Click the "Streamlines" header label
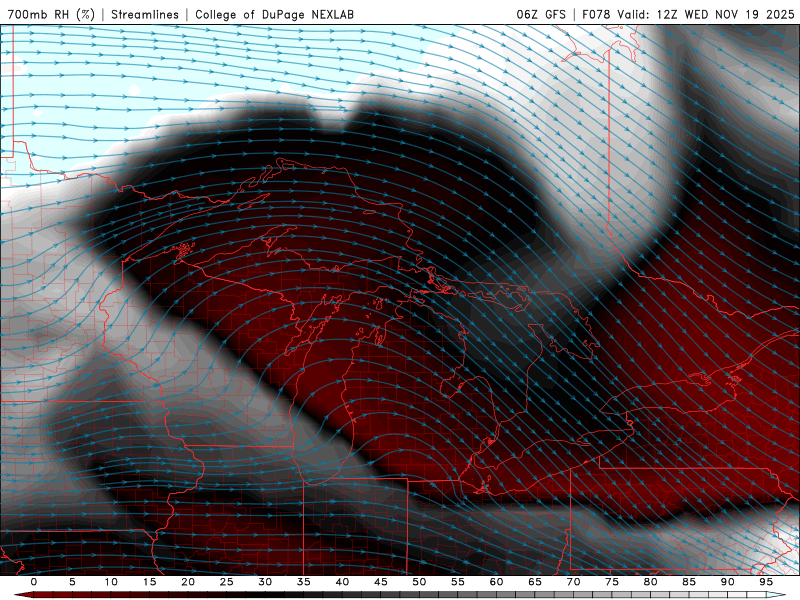Image resolution: width=800 pixels, height=600 pixels. point(145,14)
